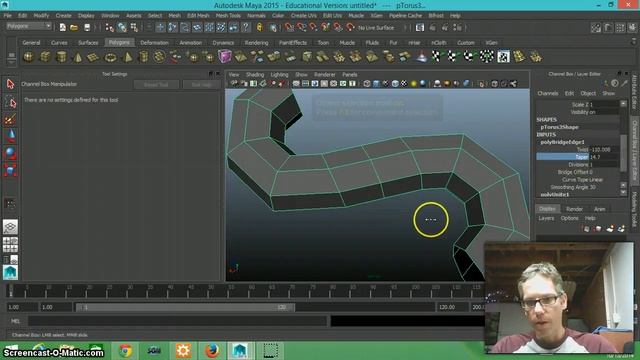The height and width of the screenshot is (360, 640).
Task: Toggle make live magnet icon
Action: tap(350, 27)
